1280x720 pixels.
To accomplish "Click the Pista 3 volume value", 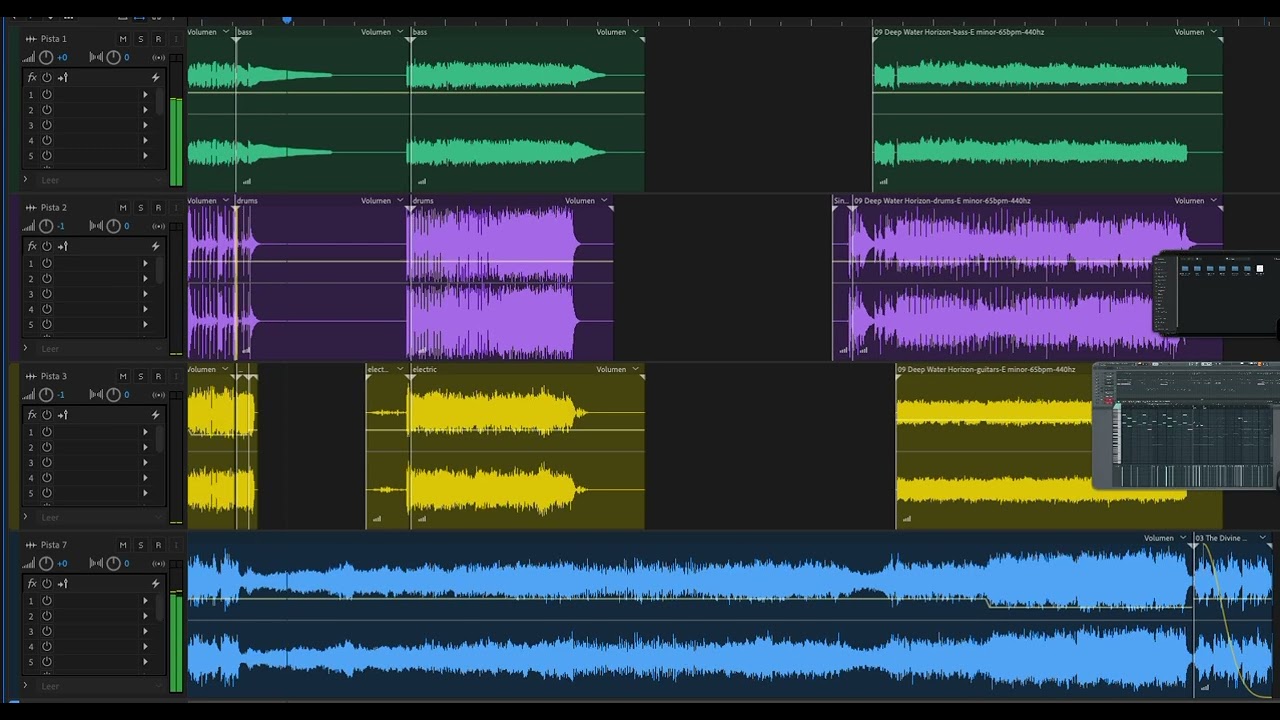I will coord(62,396).
